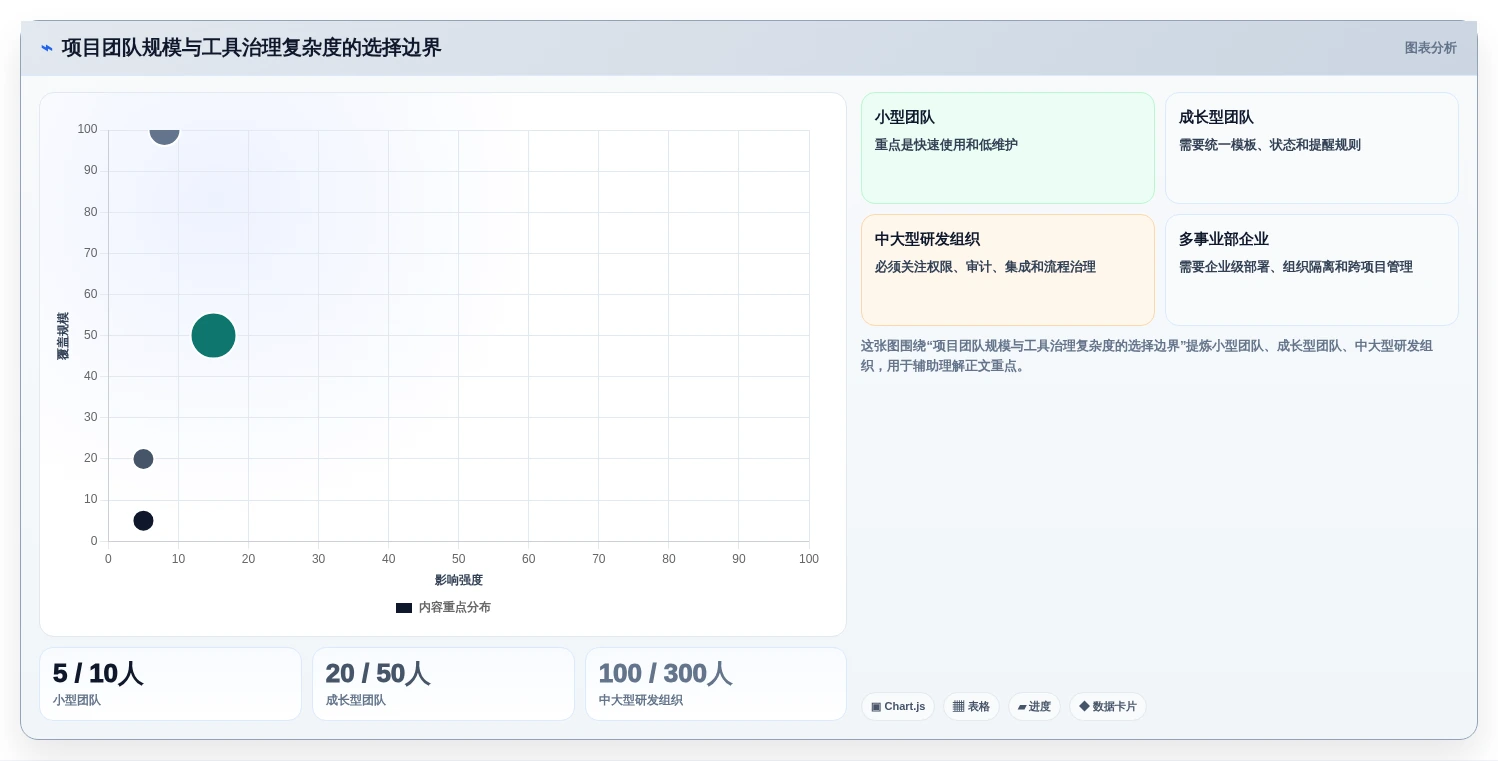Click the 5 / 10人 stat card
The height and width of the screenshot is (761, 1498).
pyautogui.click(x=170, y=684)
